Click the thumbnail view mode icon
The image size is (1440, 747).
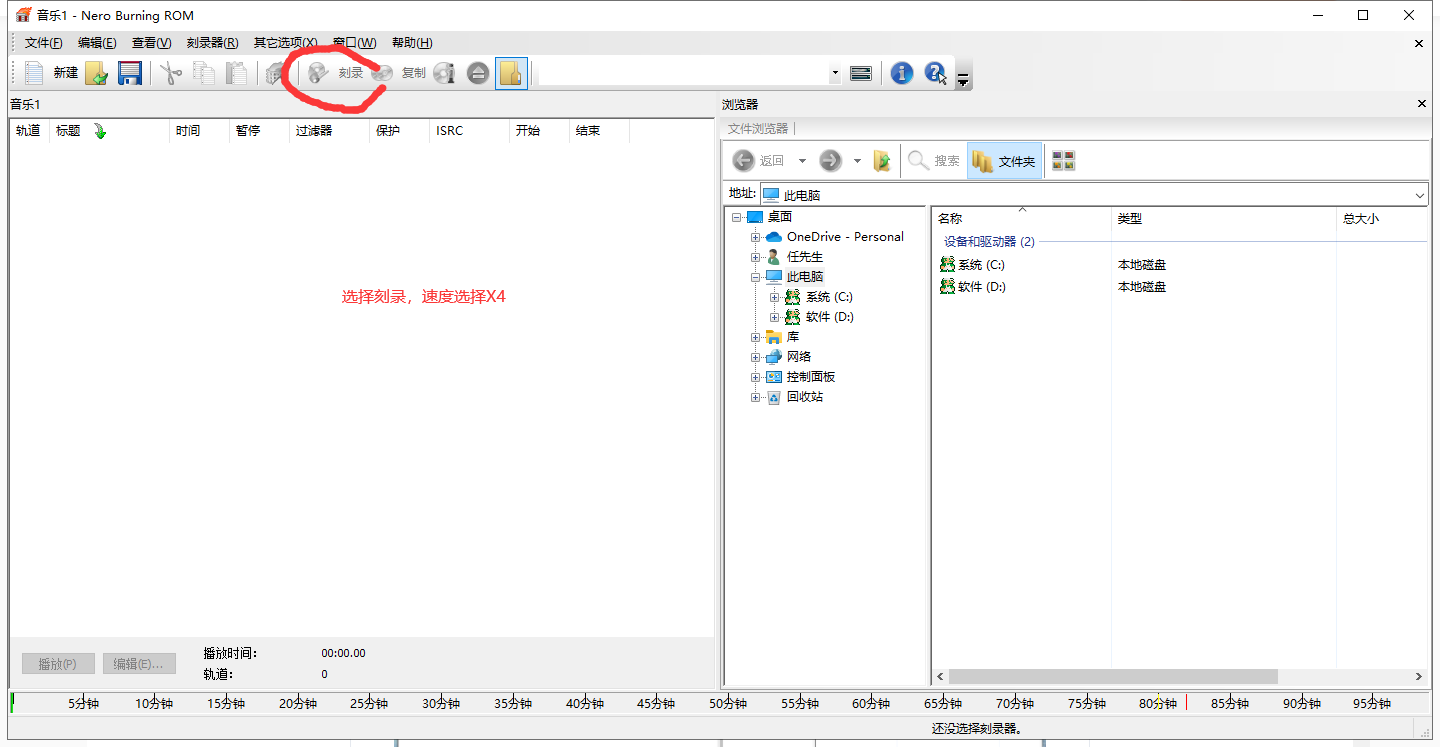pyautogui.click(x=1064, y=161)
